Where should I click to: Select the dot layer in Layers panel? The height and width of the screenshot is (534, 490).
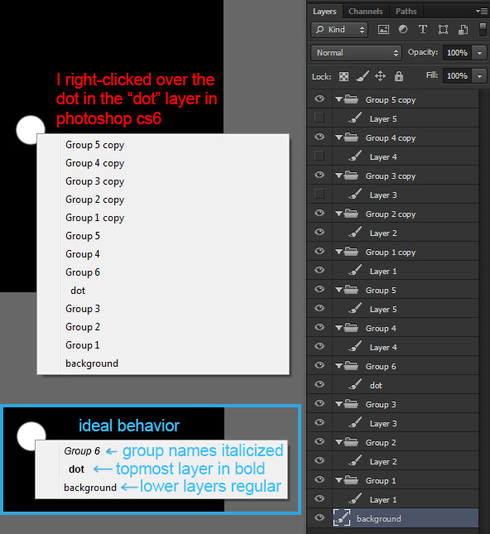(x=393, y=385)
